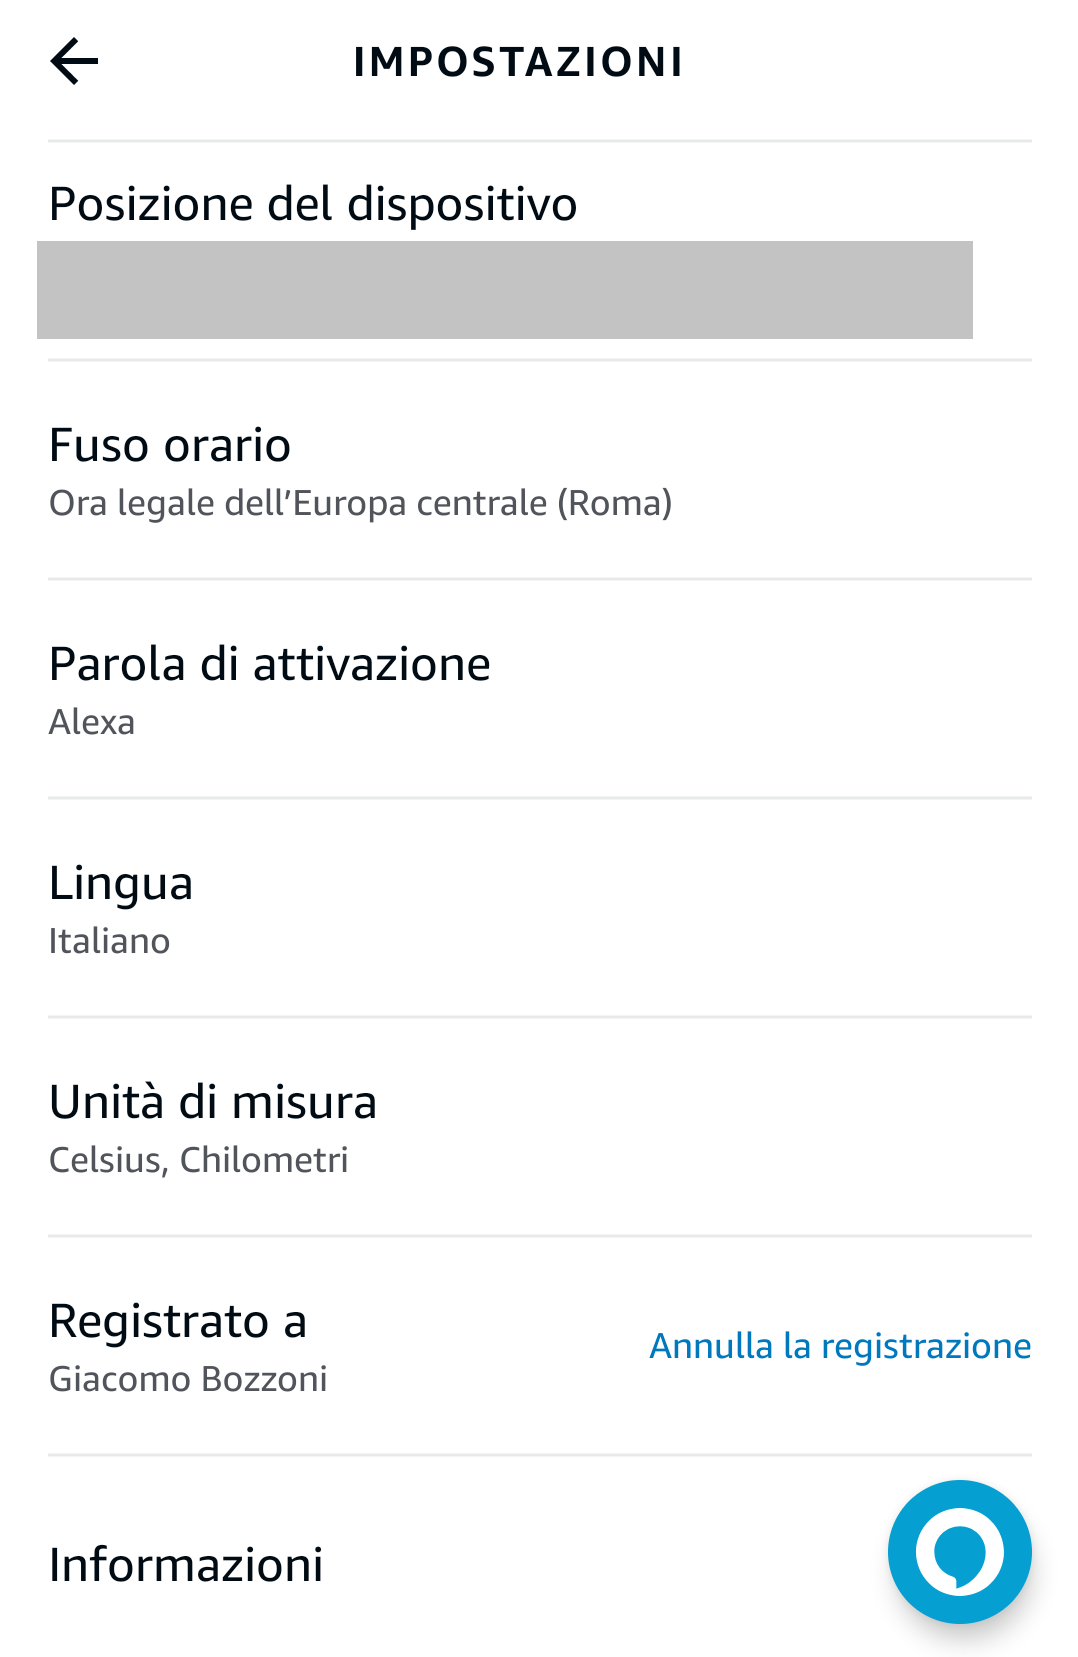Open the Lingua setting
Image resolution: width=1078 pixels, height=1657 pixels.
[121, 883]
